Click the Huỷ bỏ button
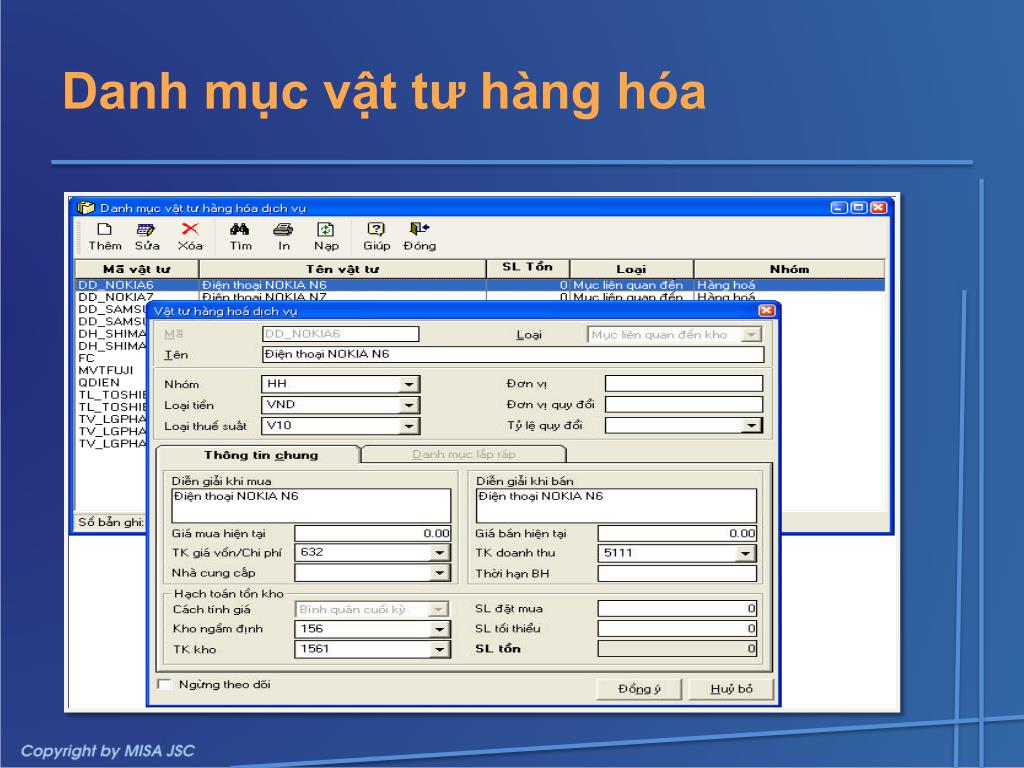Image resolution: width=1024 pixels, height=768 pixels. pos(731,689)
